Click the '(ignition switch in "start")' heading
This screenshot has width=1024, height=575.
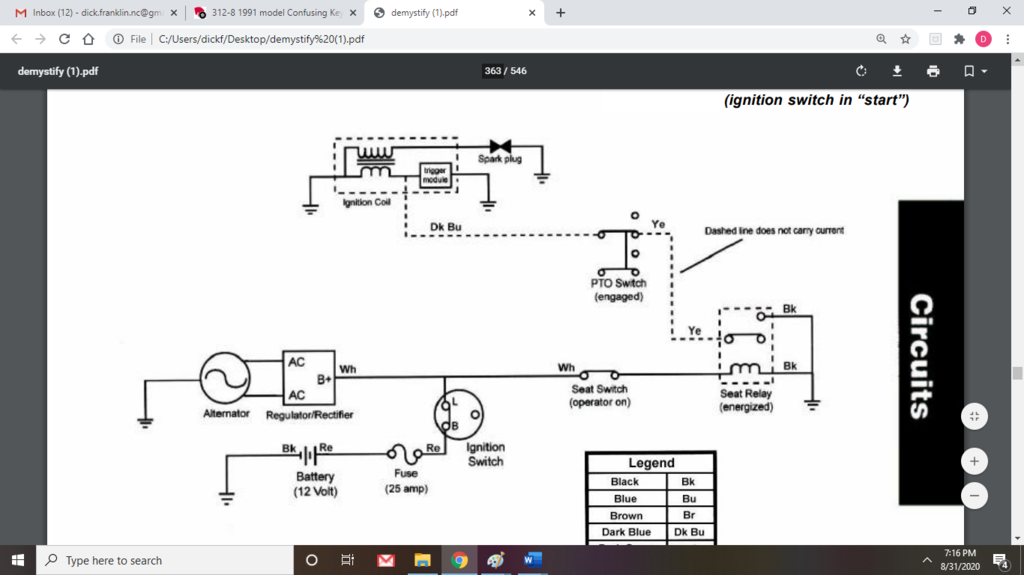pos(816,100)
